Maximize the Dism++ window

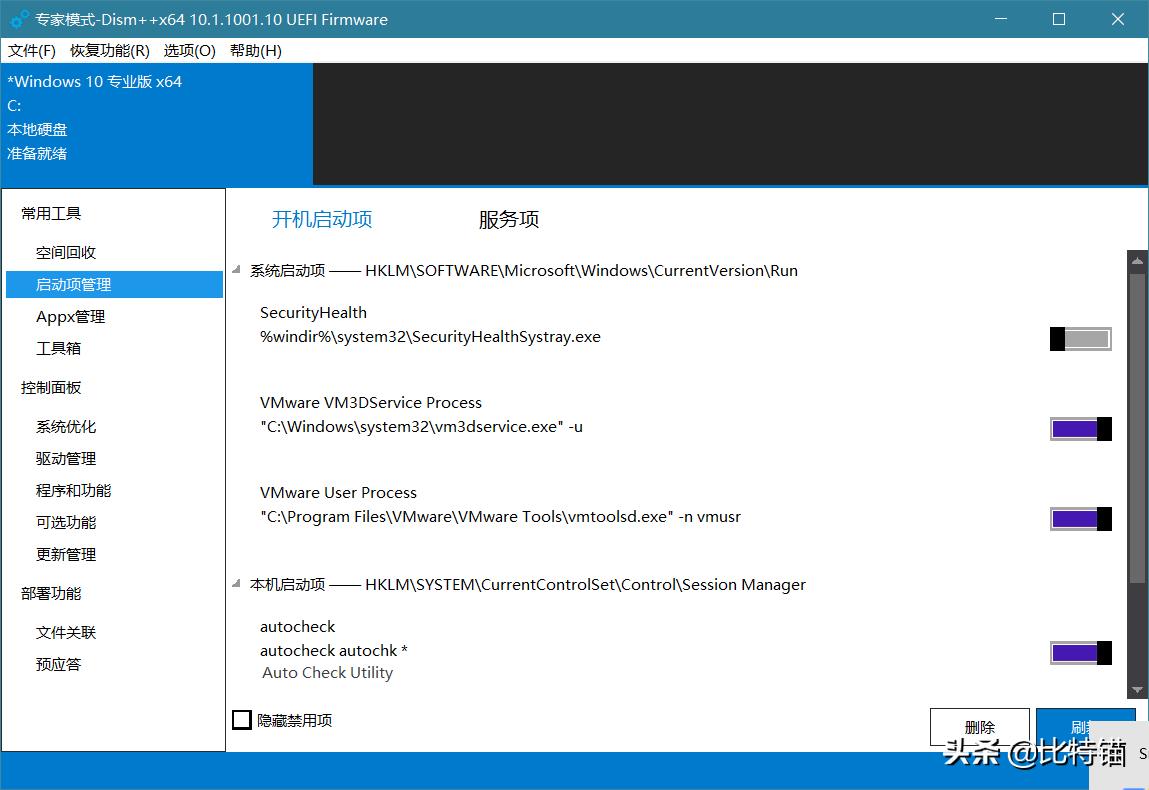point(1059,19)
